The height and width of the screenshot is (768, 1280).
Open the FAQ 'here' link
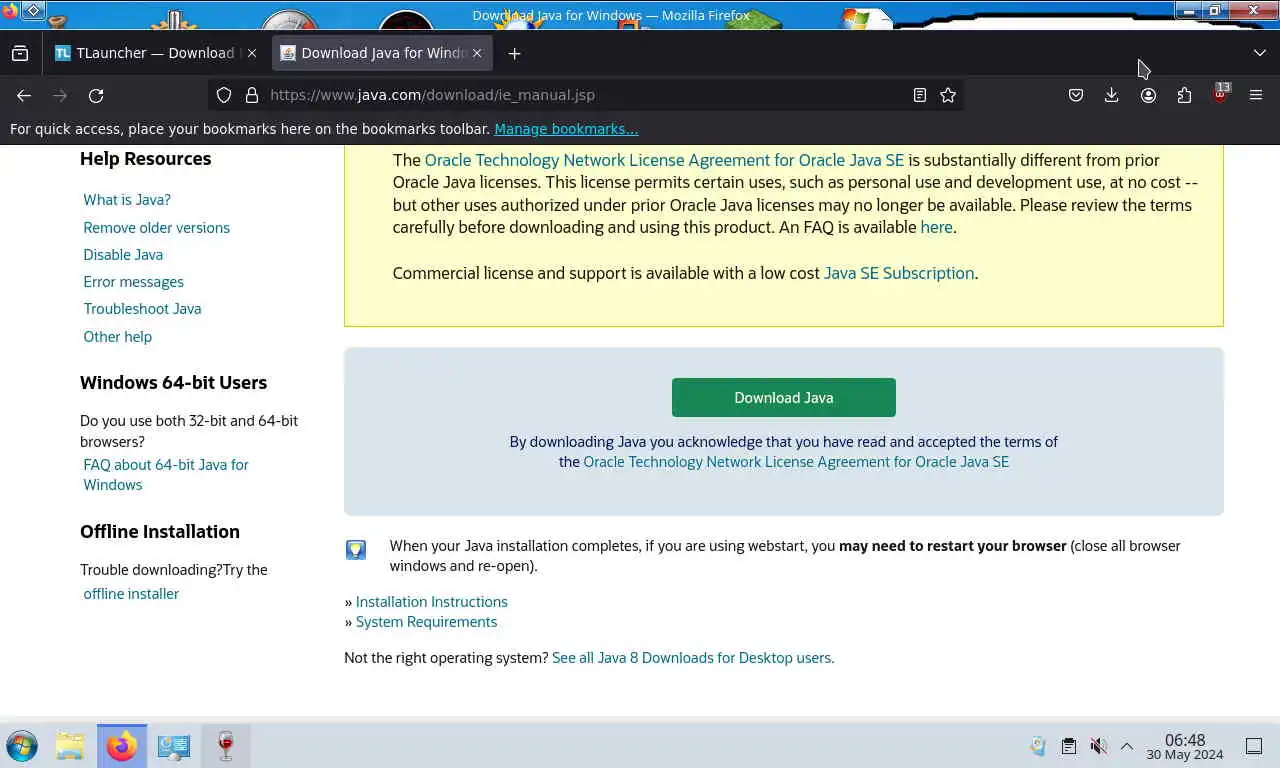(936, 227)
